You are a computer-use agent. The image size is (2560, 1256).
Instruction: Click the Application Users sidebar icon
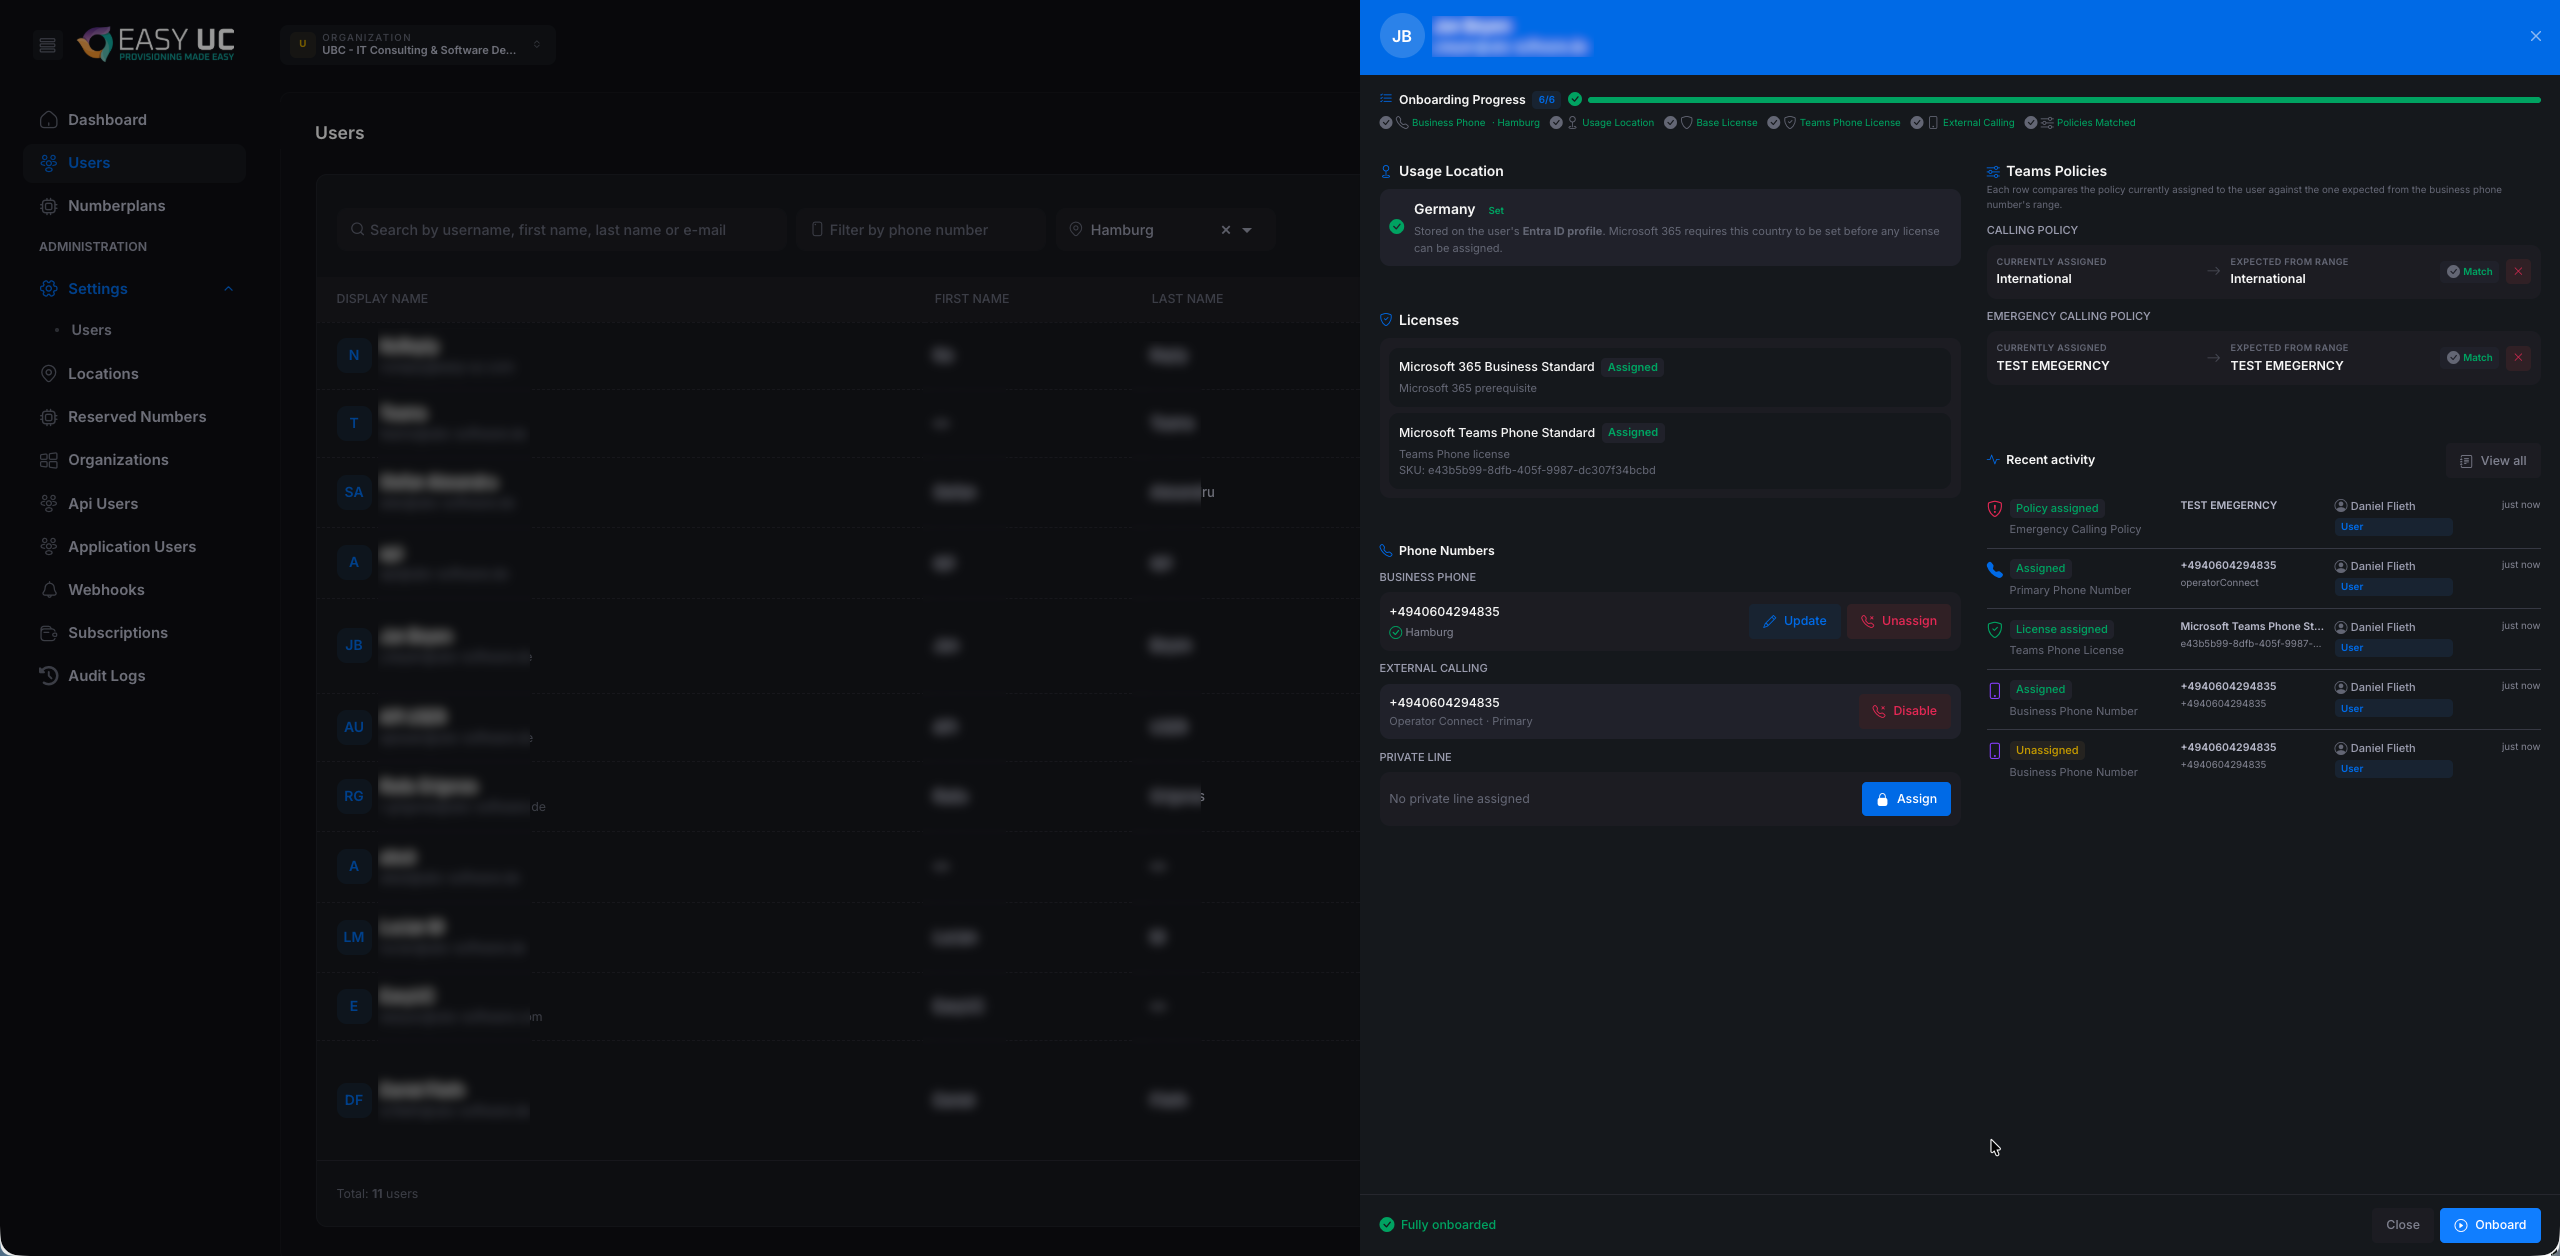pyautogui.click(x=48, y=547)
